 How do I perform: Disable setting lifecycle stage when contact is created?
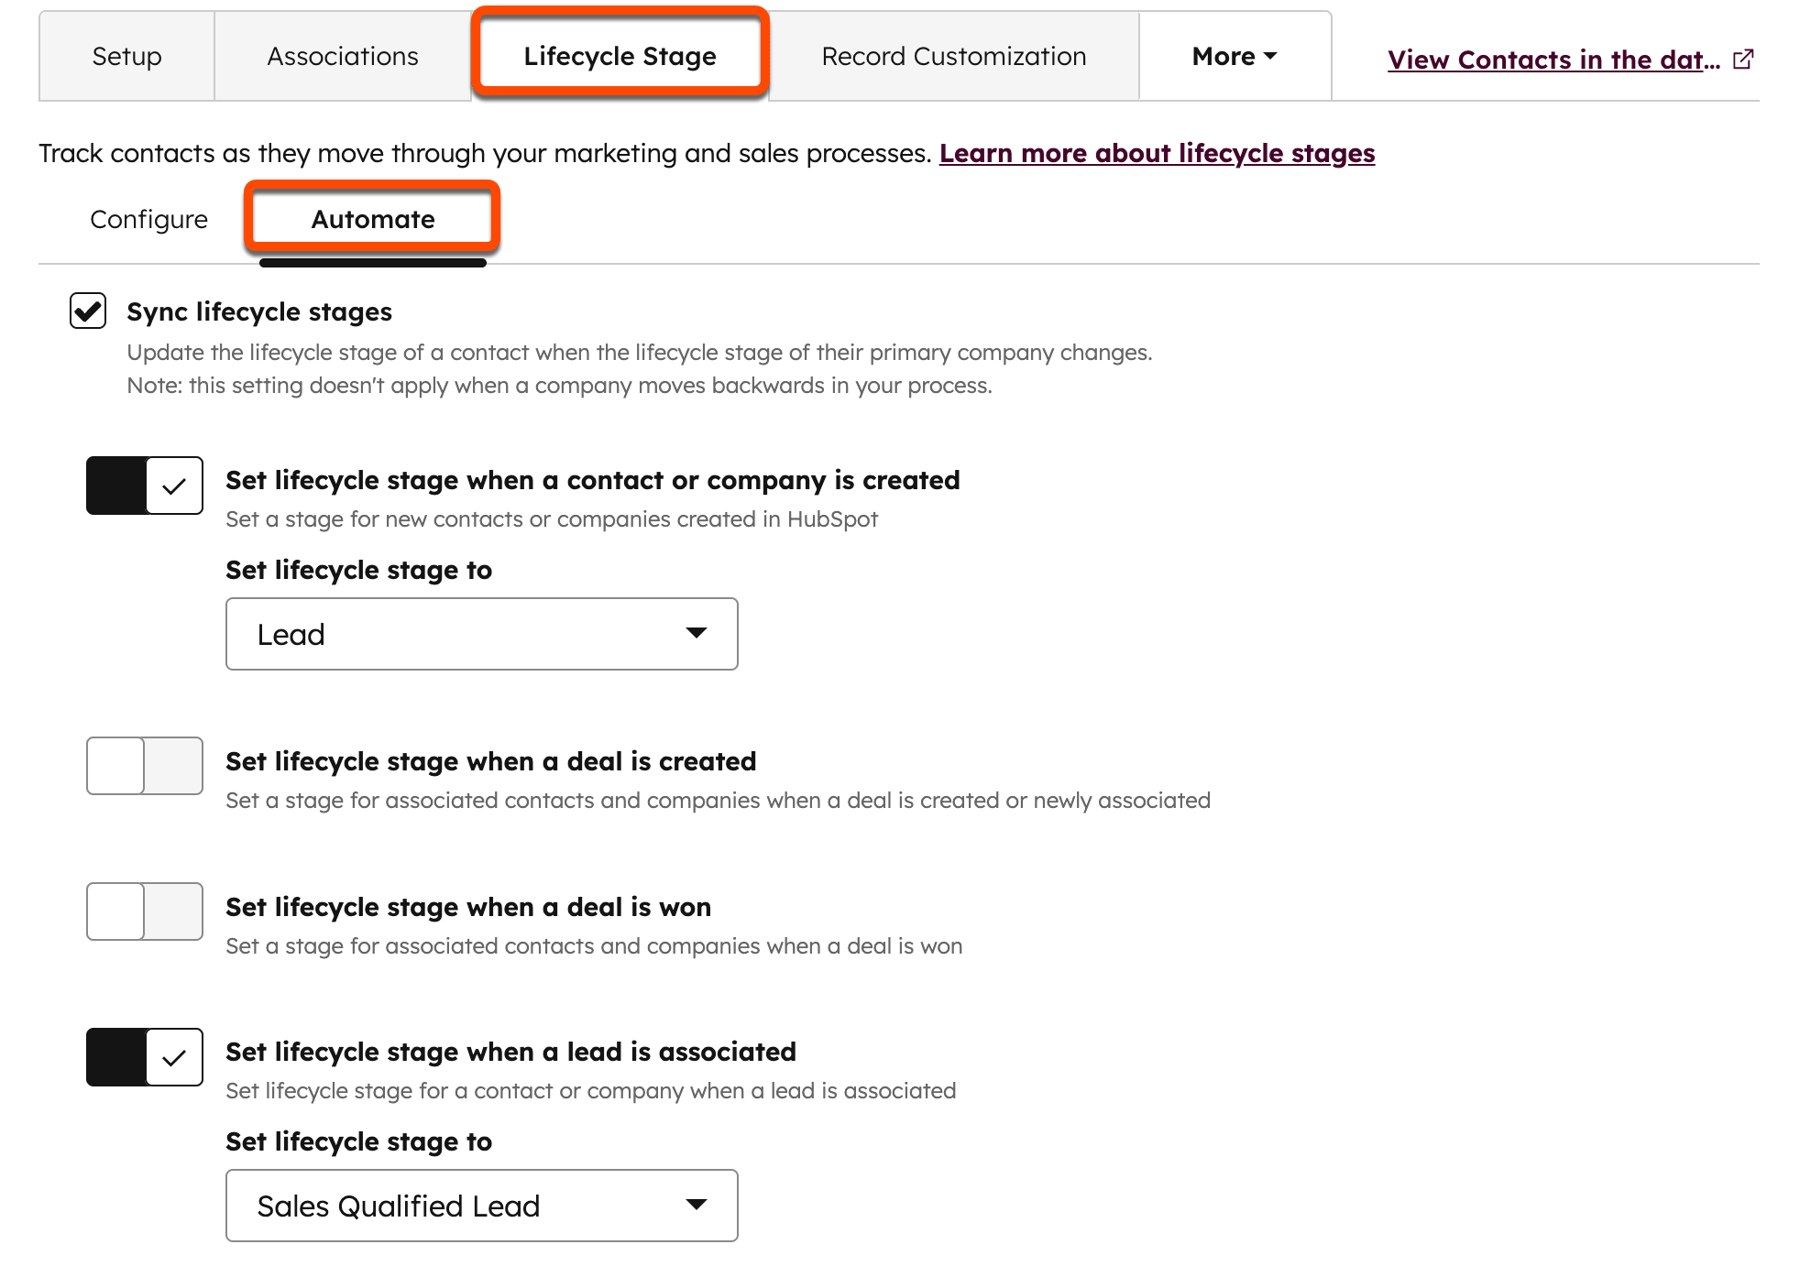pyautogui.click(x=144, y=486)
